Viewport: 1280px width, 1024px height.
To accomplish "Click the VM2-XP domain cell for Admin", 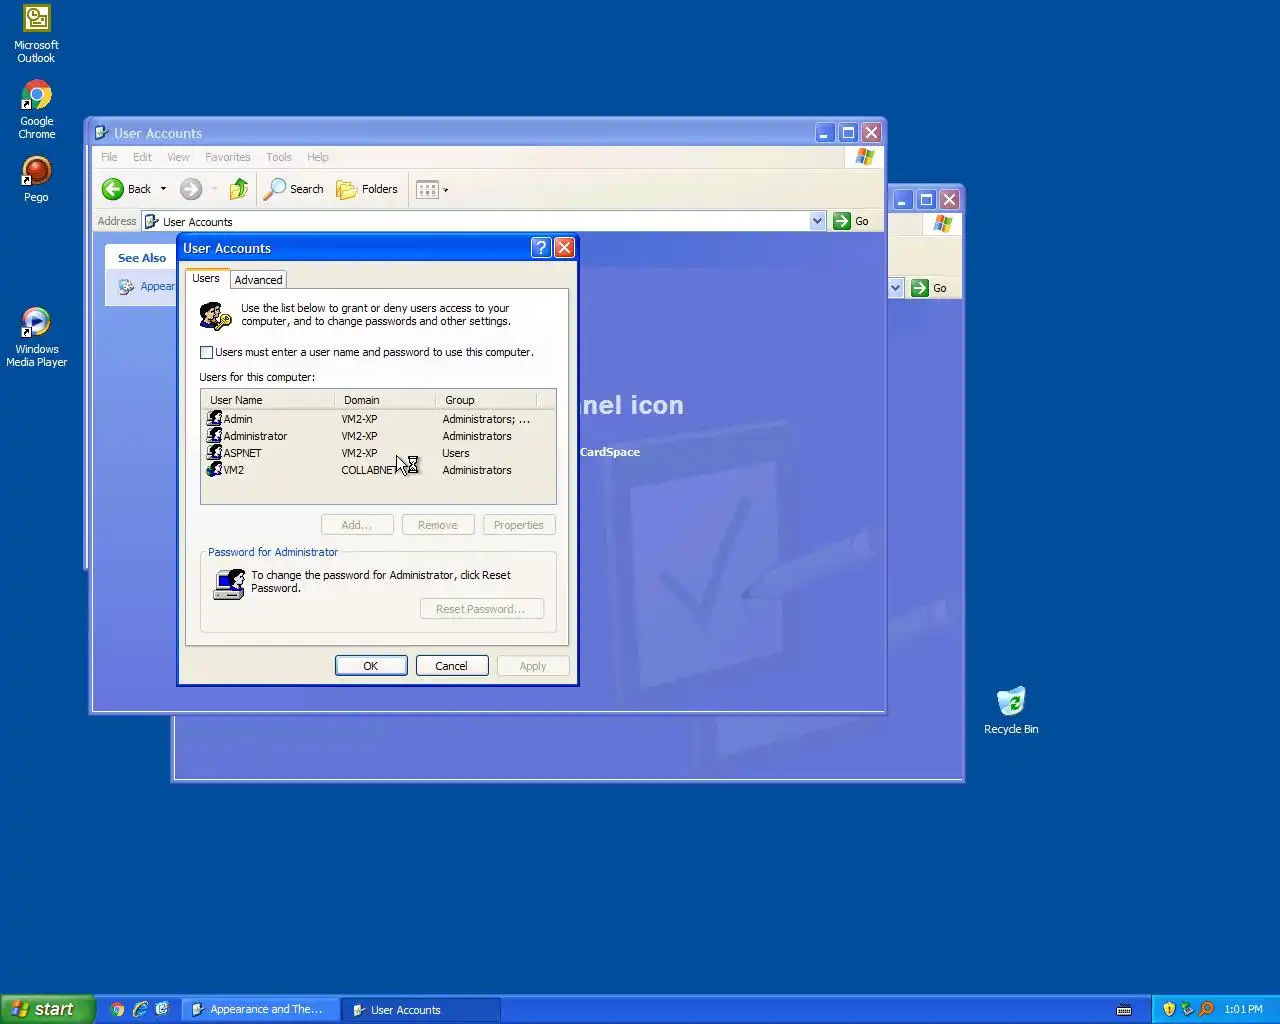I will pos(360,419).
